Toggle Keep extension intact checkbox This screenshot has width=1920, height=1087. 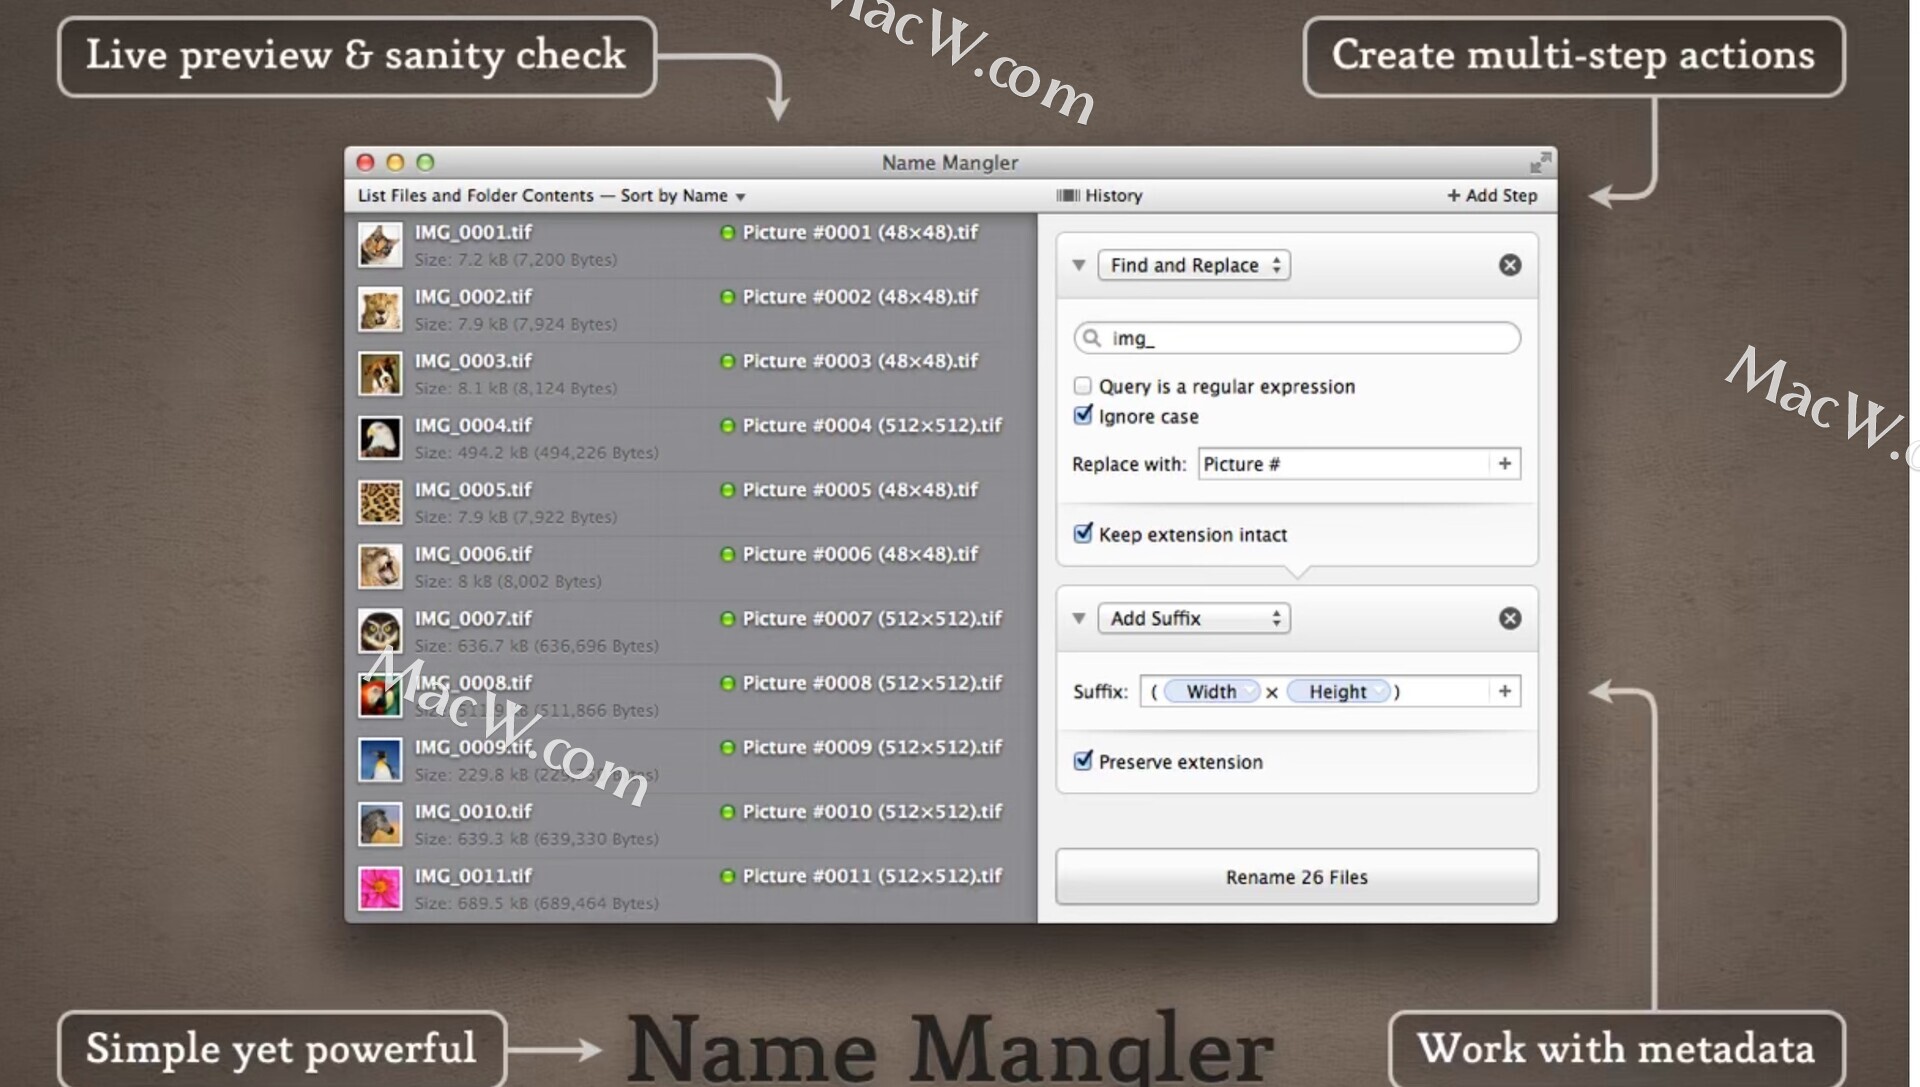pos(1082,533)
